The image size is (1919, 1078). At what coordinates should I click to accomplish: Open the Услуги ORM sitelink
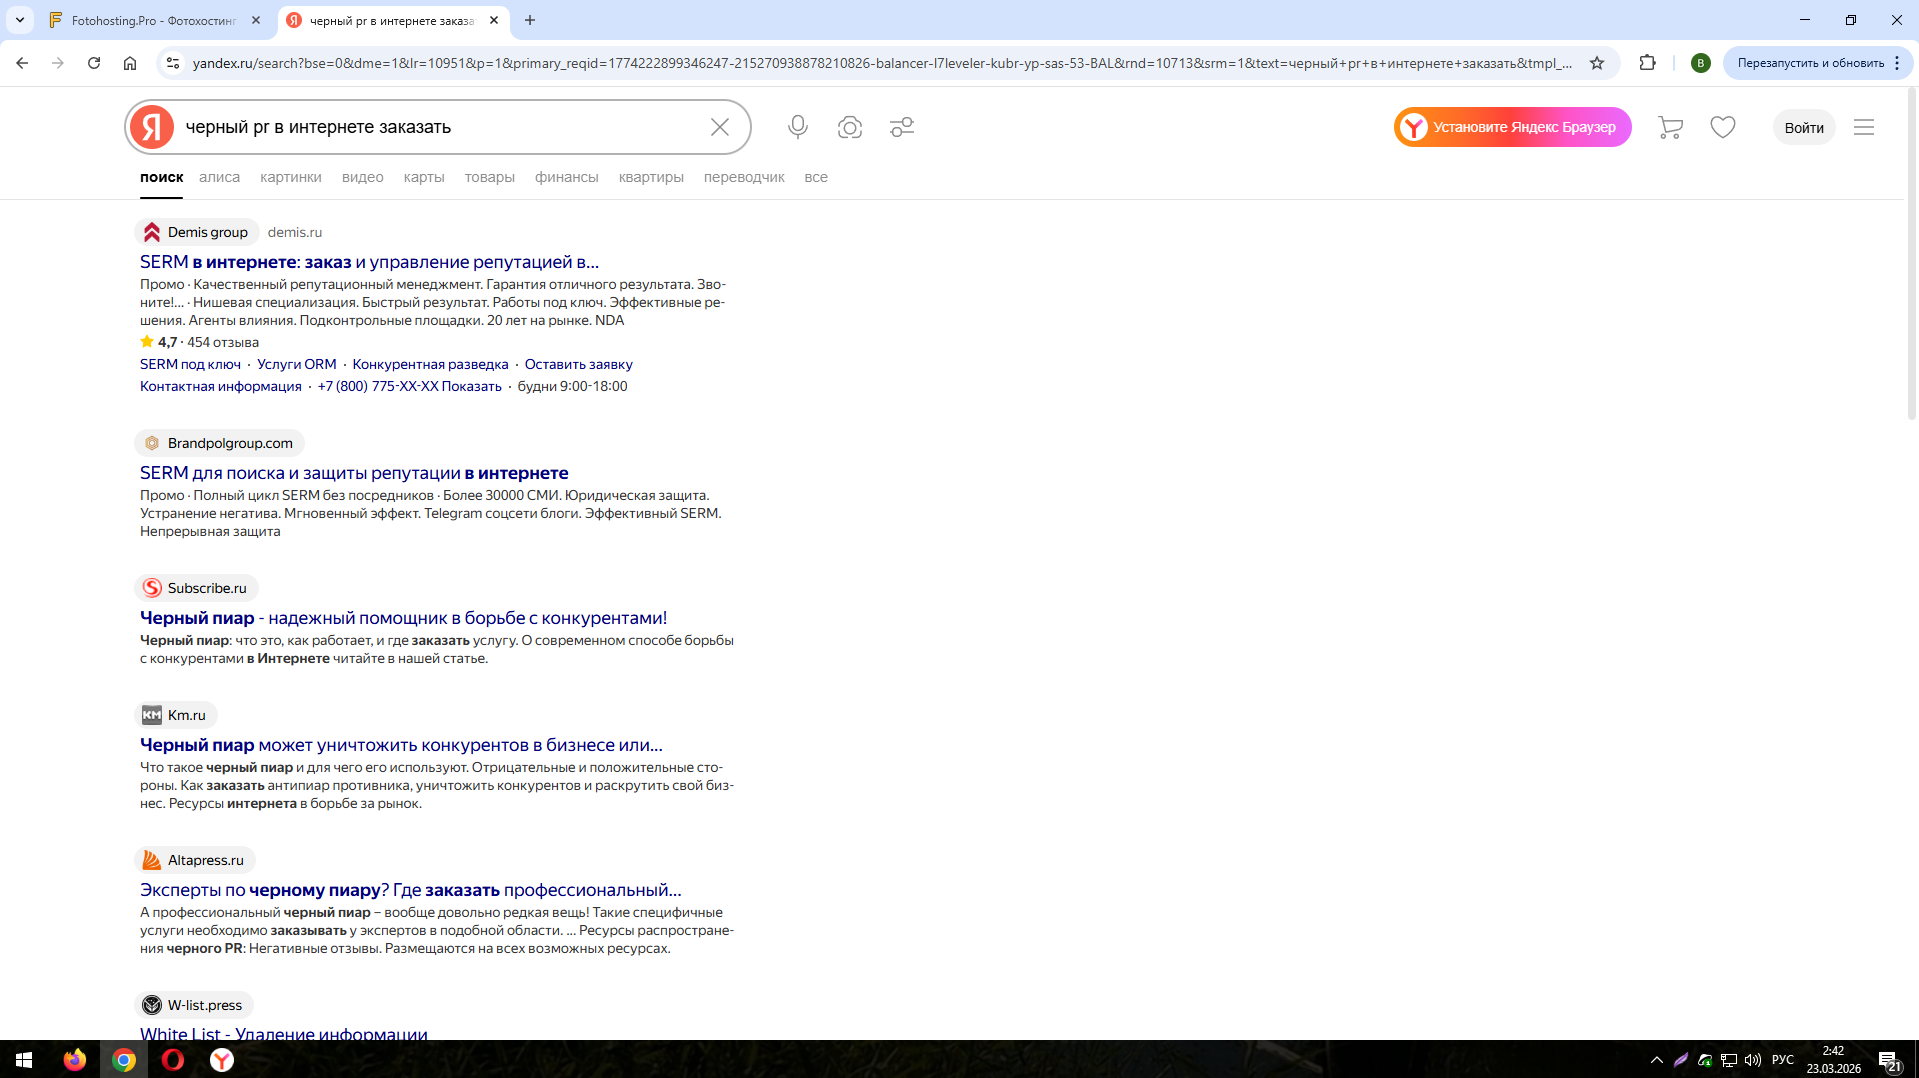(x=297, y=364)
